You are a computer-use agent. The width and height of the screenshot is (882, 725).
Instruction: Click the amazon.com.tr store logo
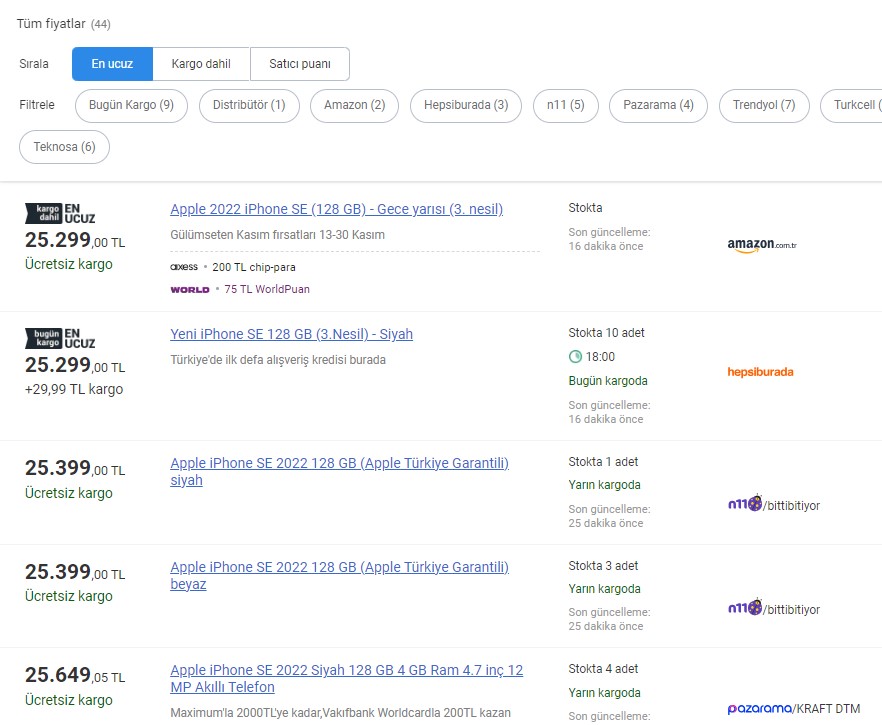pyautogui.click(x=762, y=245)
